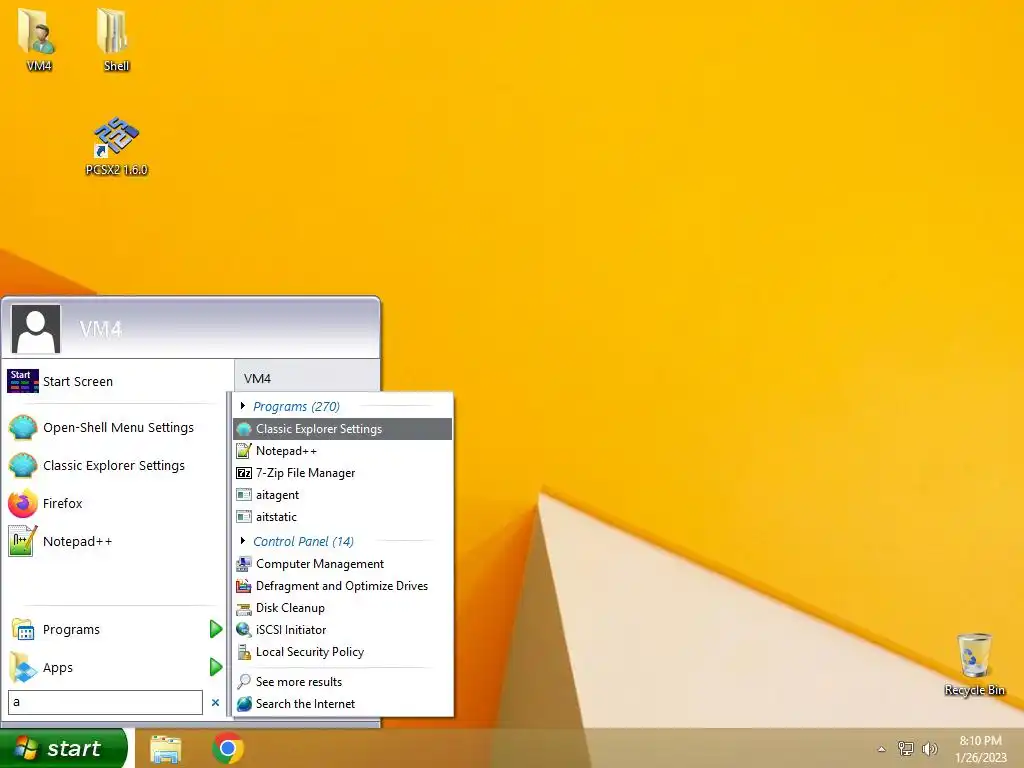The image size is (1024, 768).
Task: Click the Computer Management result icon
Action: (x=244, y=564)
